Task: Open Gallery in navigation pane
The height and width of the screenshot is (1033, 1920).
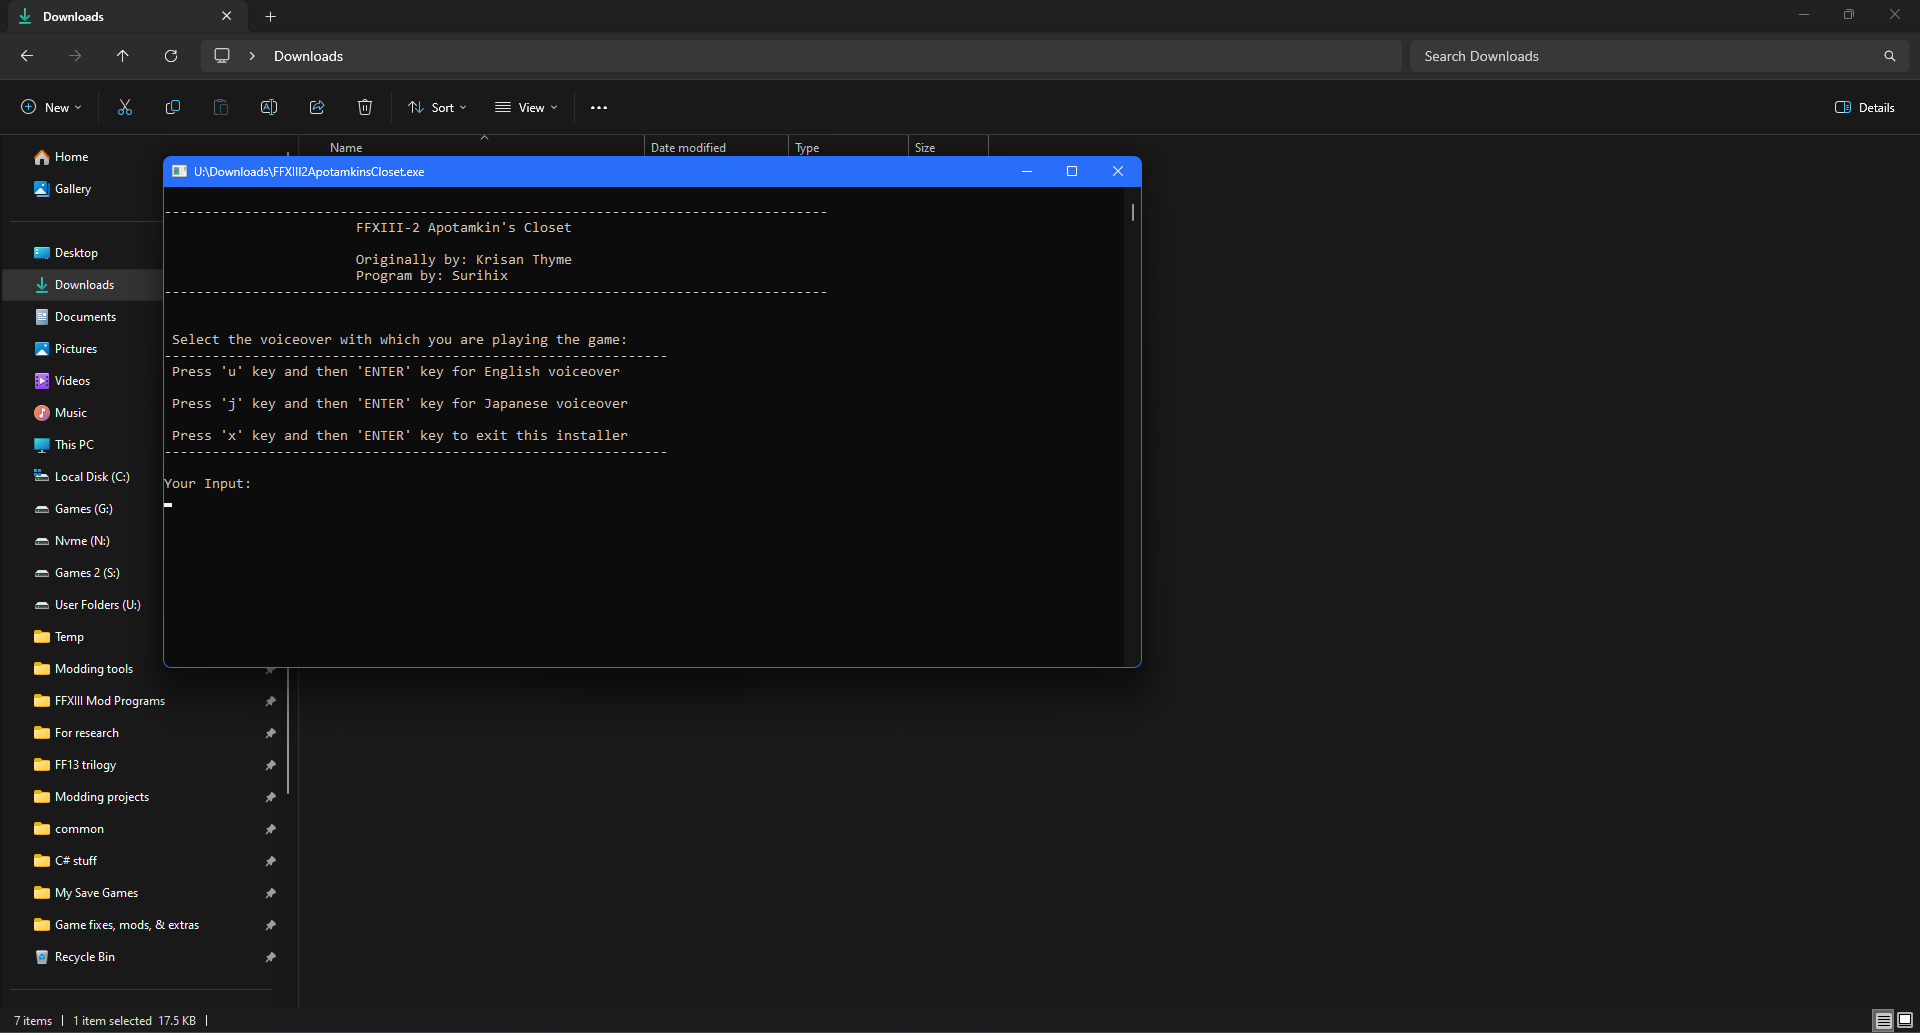Action: point(73,189)
